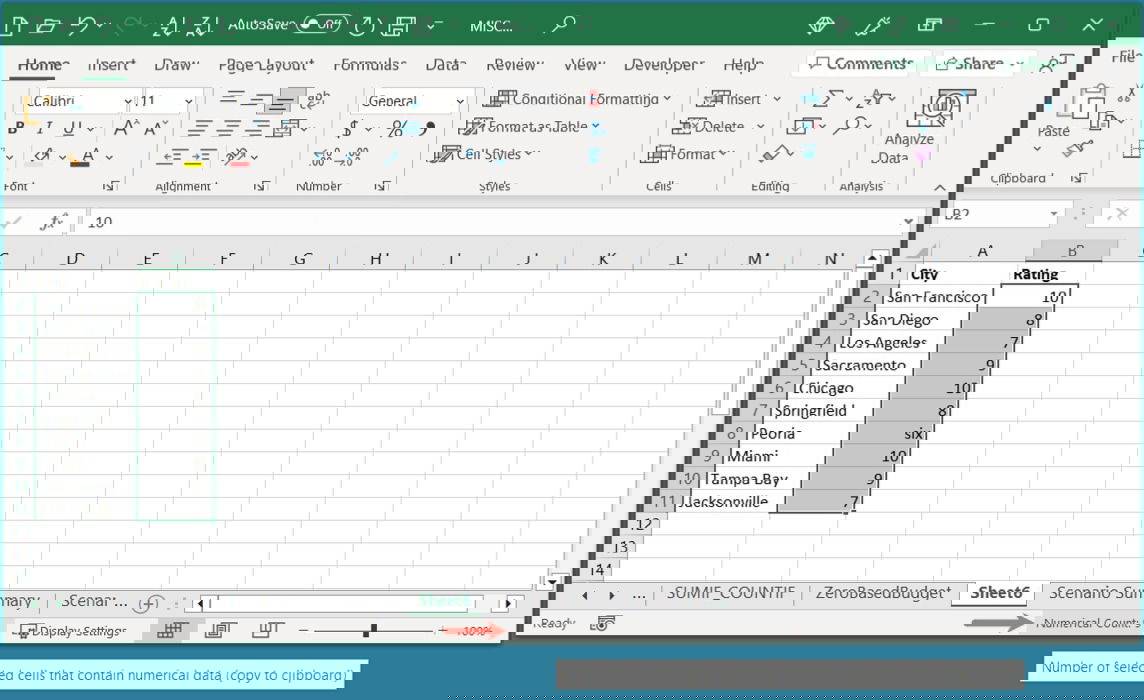Click the macro recording status bar icon
Viewport: 1144px width, 700px height.
click(606, 623)
